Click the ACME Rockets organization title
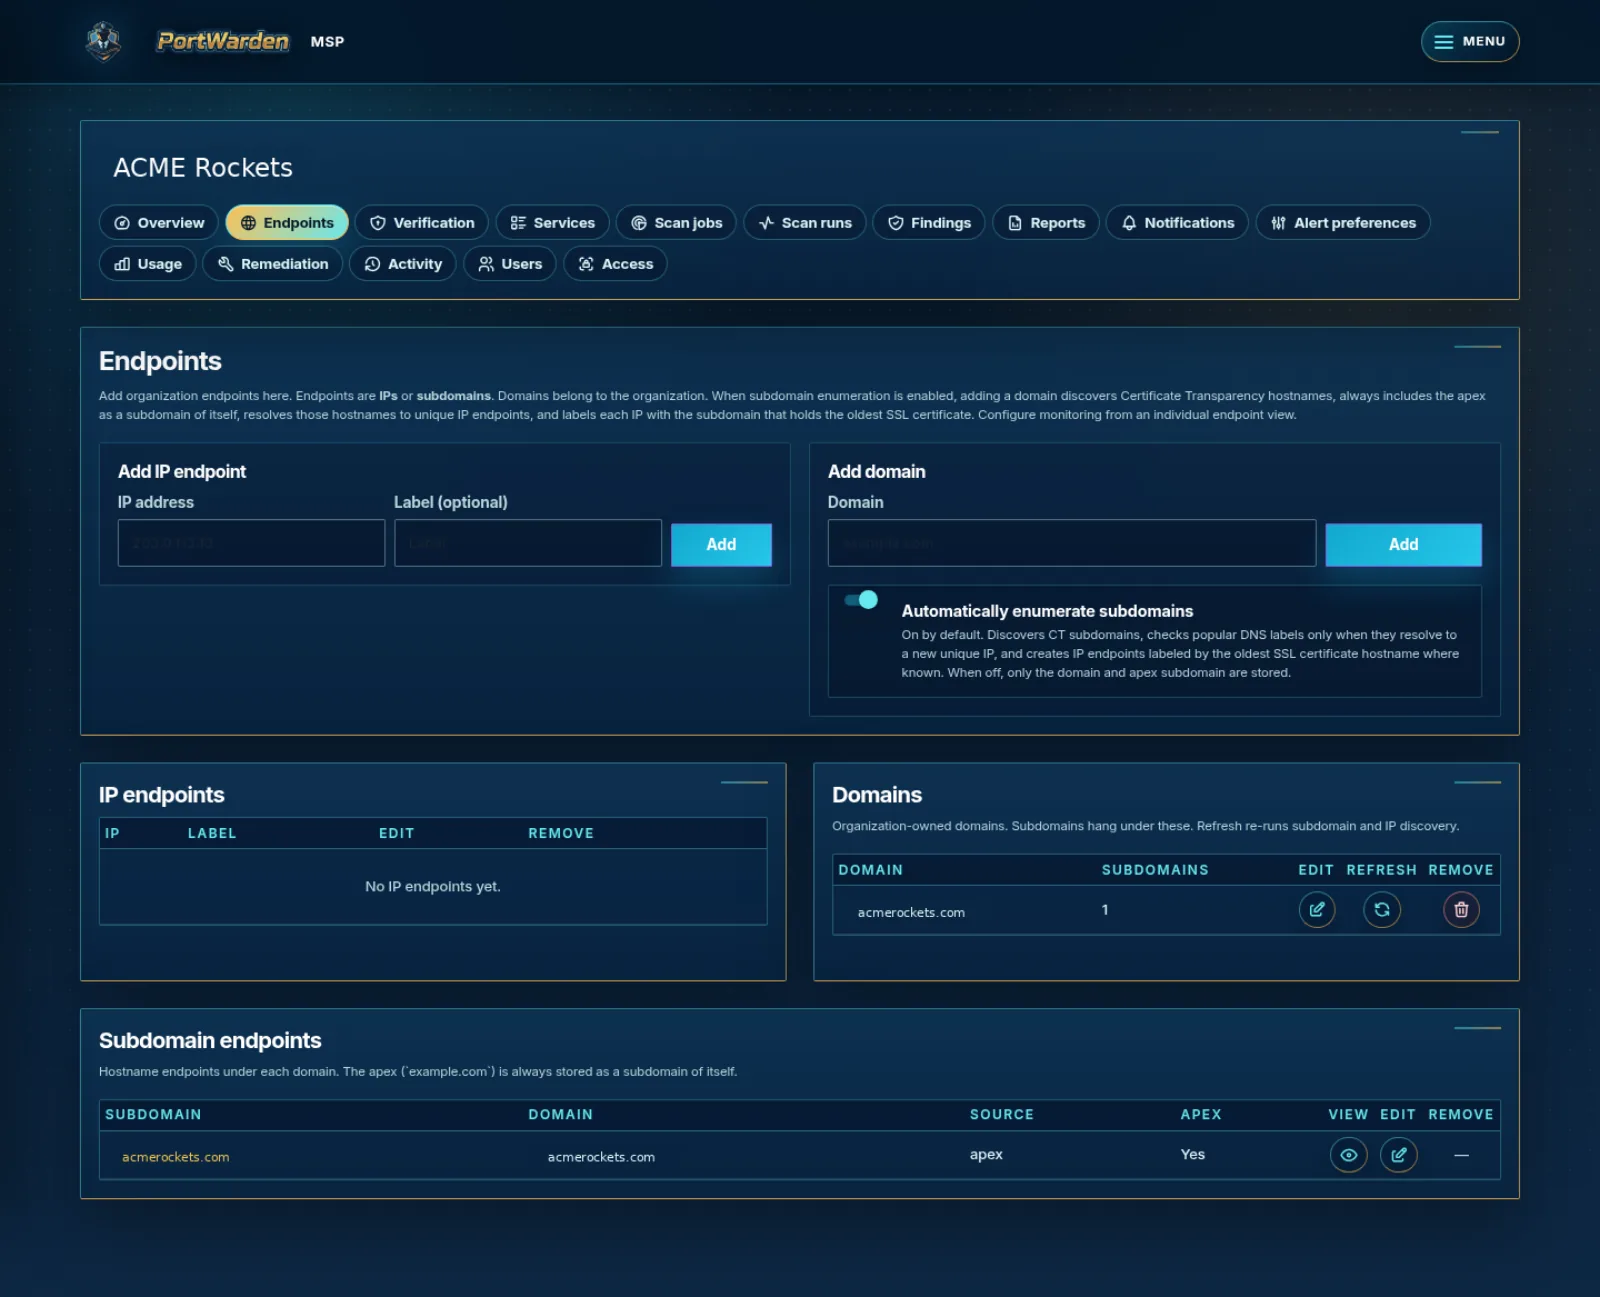Image resolution: width=1600 pixels, height=1297 pixels. [203, 167]
